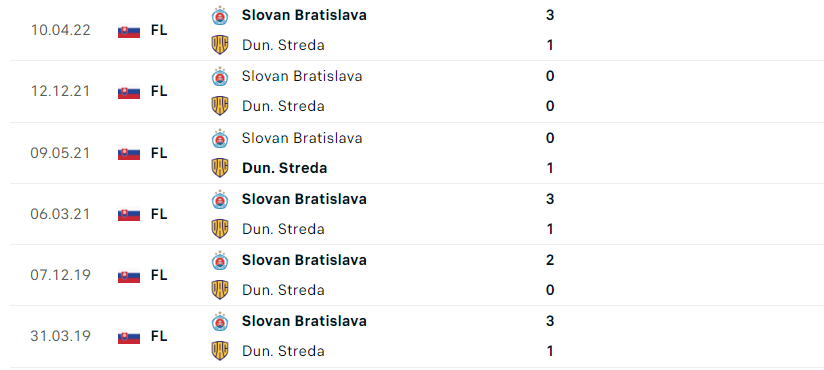This screenshot has width=824, height=370.
Task: Click Dun. Streda crest in 09.05.21 match
Action: (220, 168)
